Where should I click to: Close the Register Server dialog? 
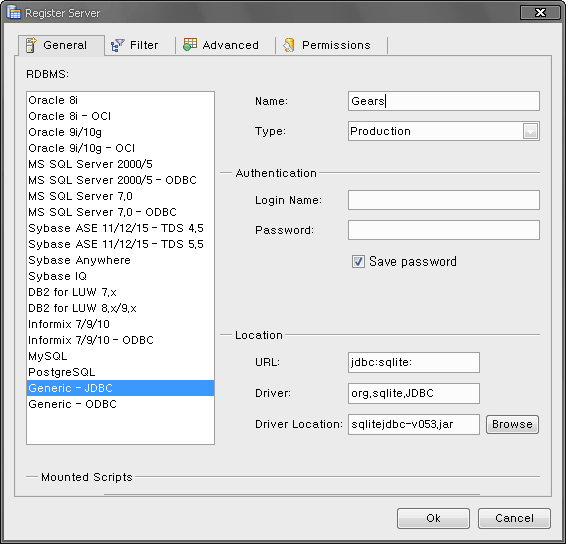540,13
